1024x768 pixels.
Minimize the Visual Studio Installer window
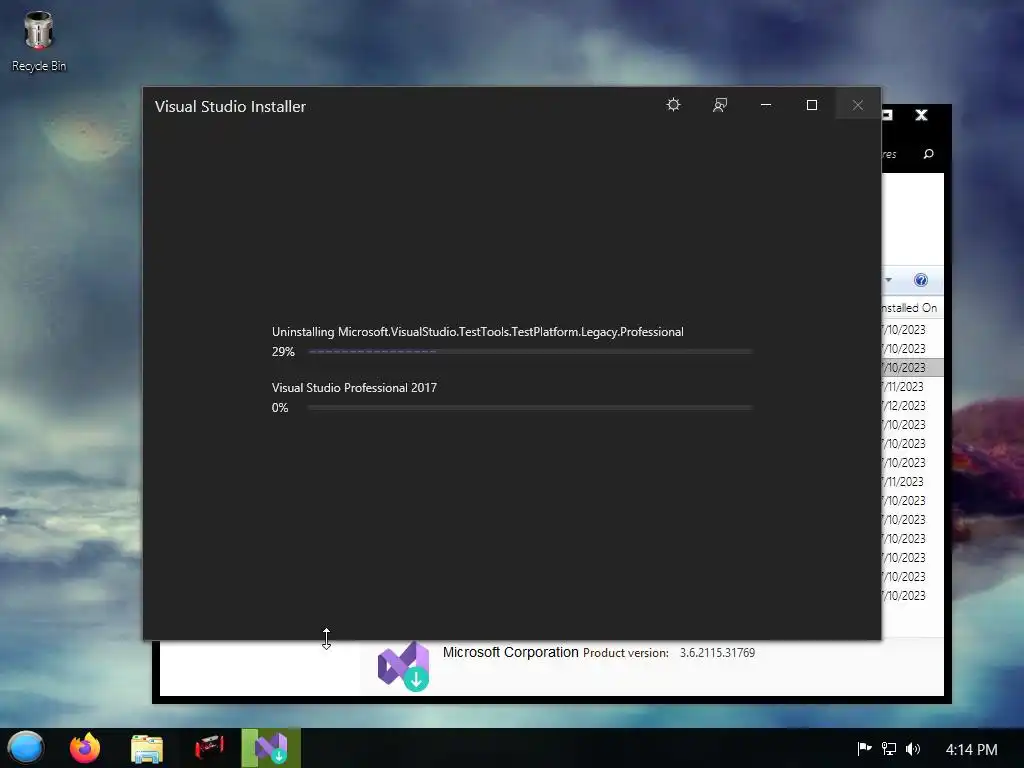[x=766, y=105]
